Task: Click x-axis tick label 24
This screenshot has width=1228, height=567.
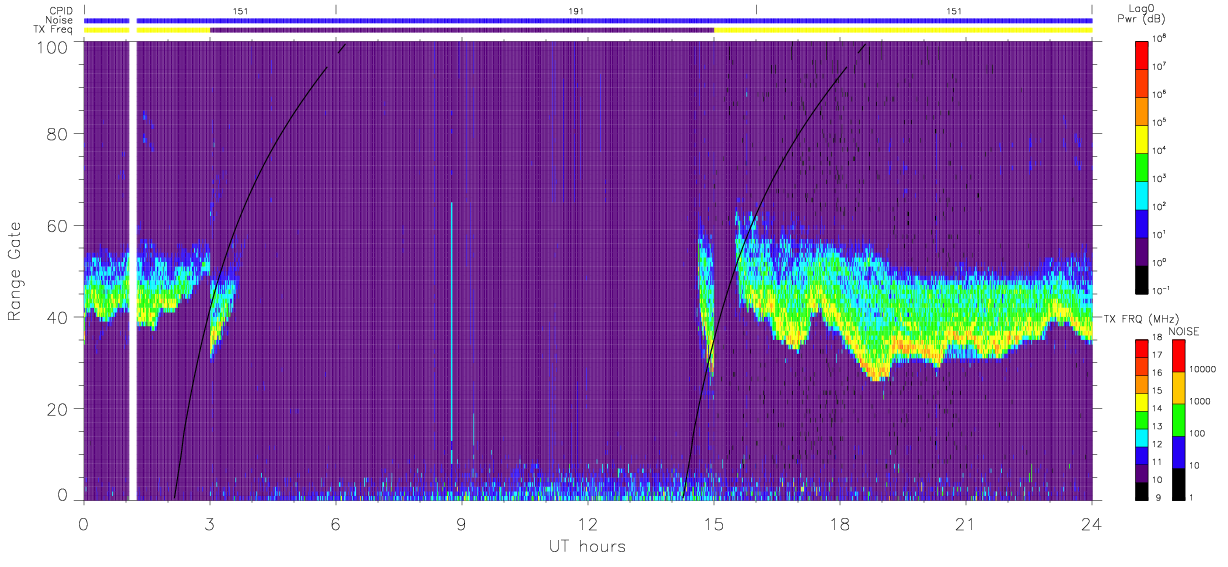Action: (x=1091, y=524)
